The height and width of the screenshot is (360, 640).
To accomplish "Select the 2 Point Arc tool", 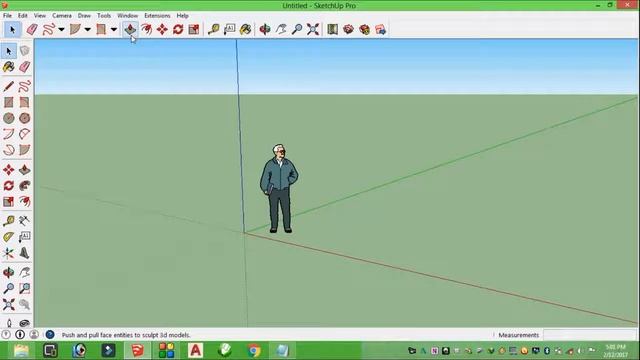I will 24,134.
